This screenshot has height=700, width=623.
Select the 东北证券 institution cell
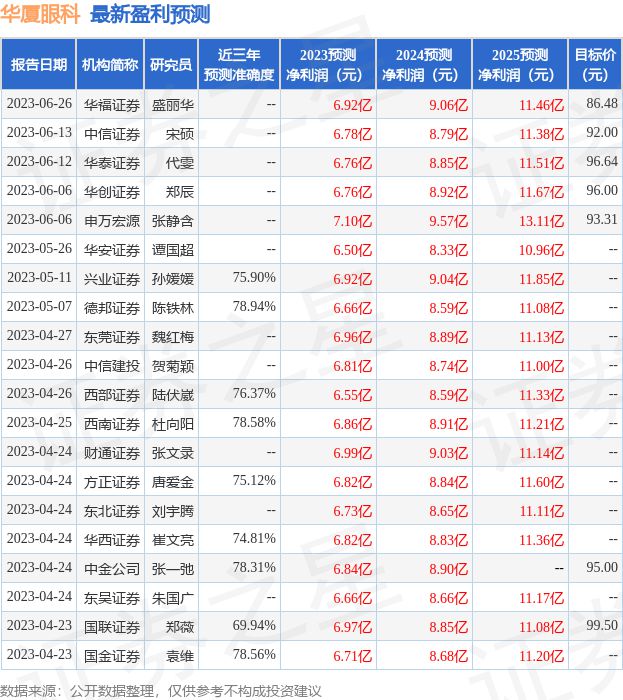point(112,511)
